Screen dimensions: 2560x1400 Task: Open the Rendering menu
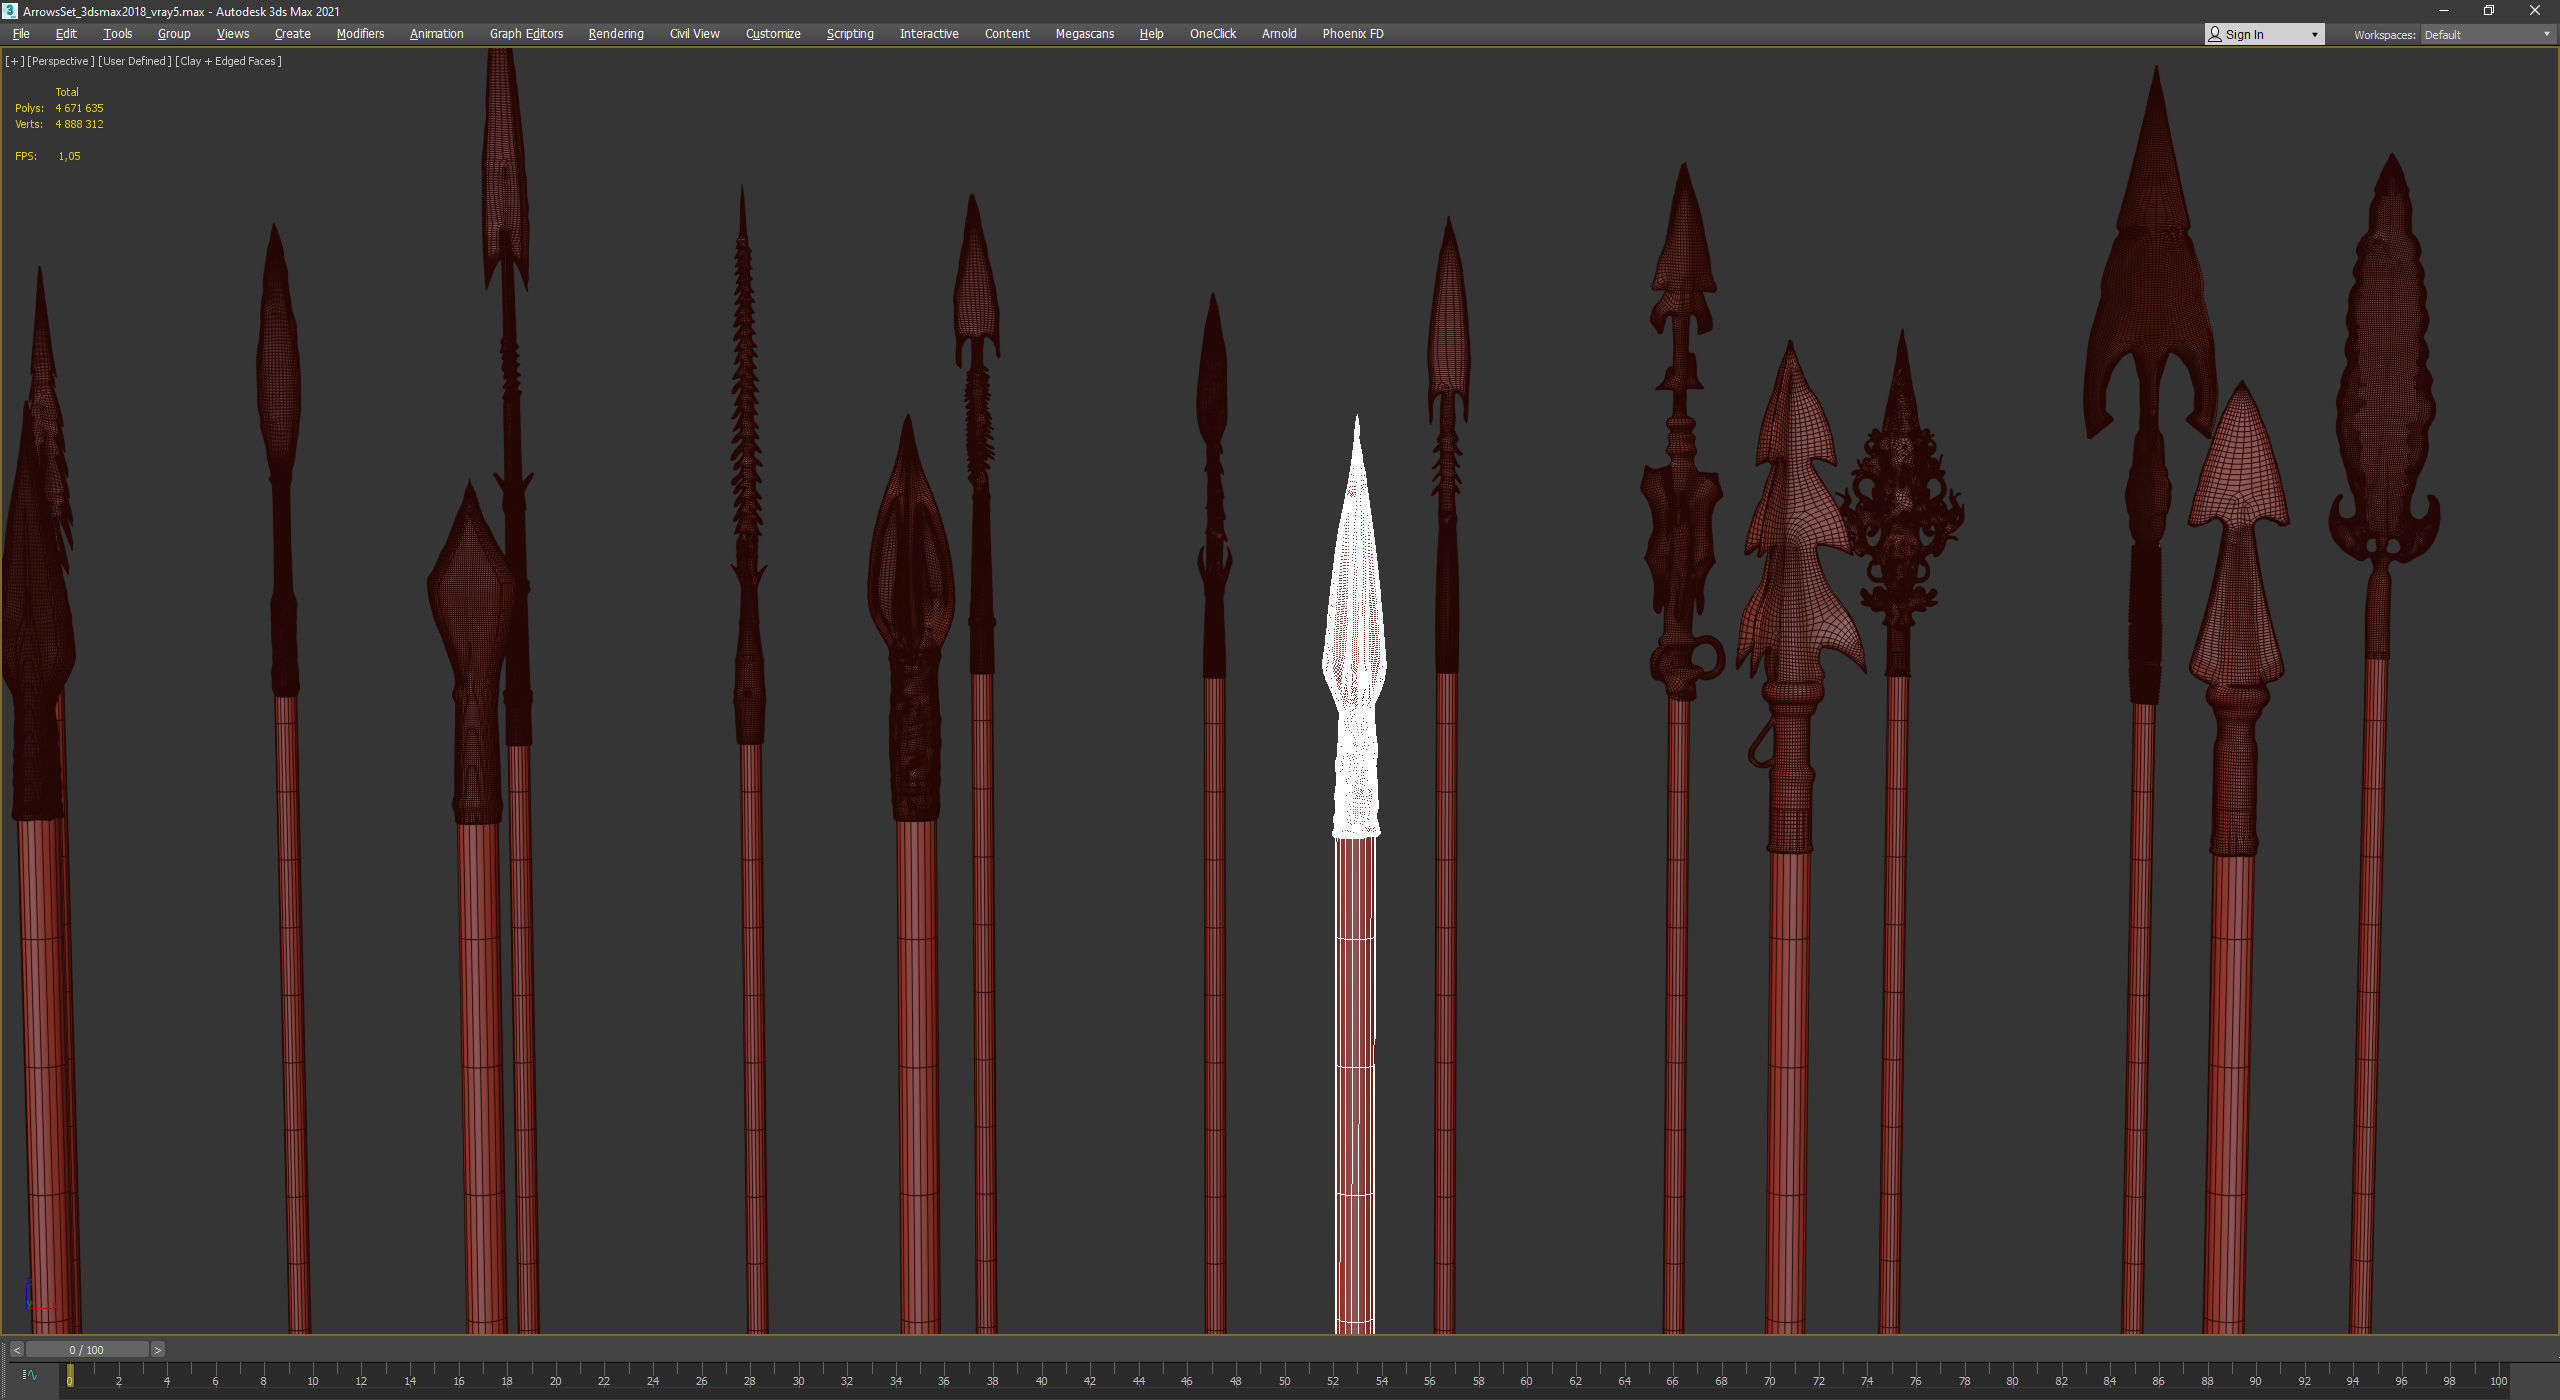click(x=616, y=34)
